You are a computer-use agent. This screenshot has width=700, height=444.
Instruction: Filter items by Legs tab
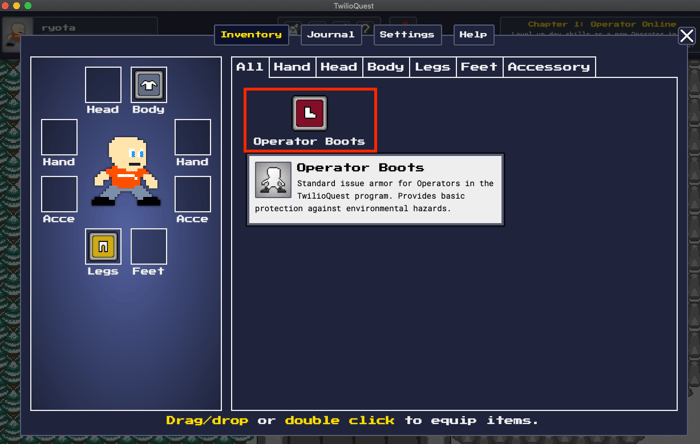click(433, 67)
